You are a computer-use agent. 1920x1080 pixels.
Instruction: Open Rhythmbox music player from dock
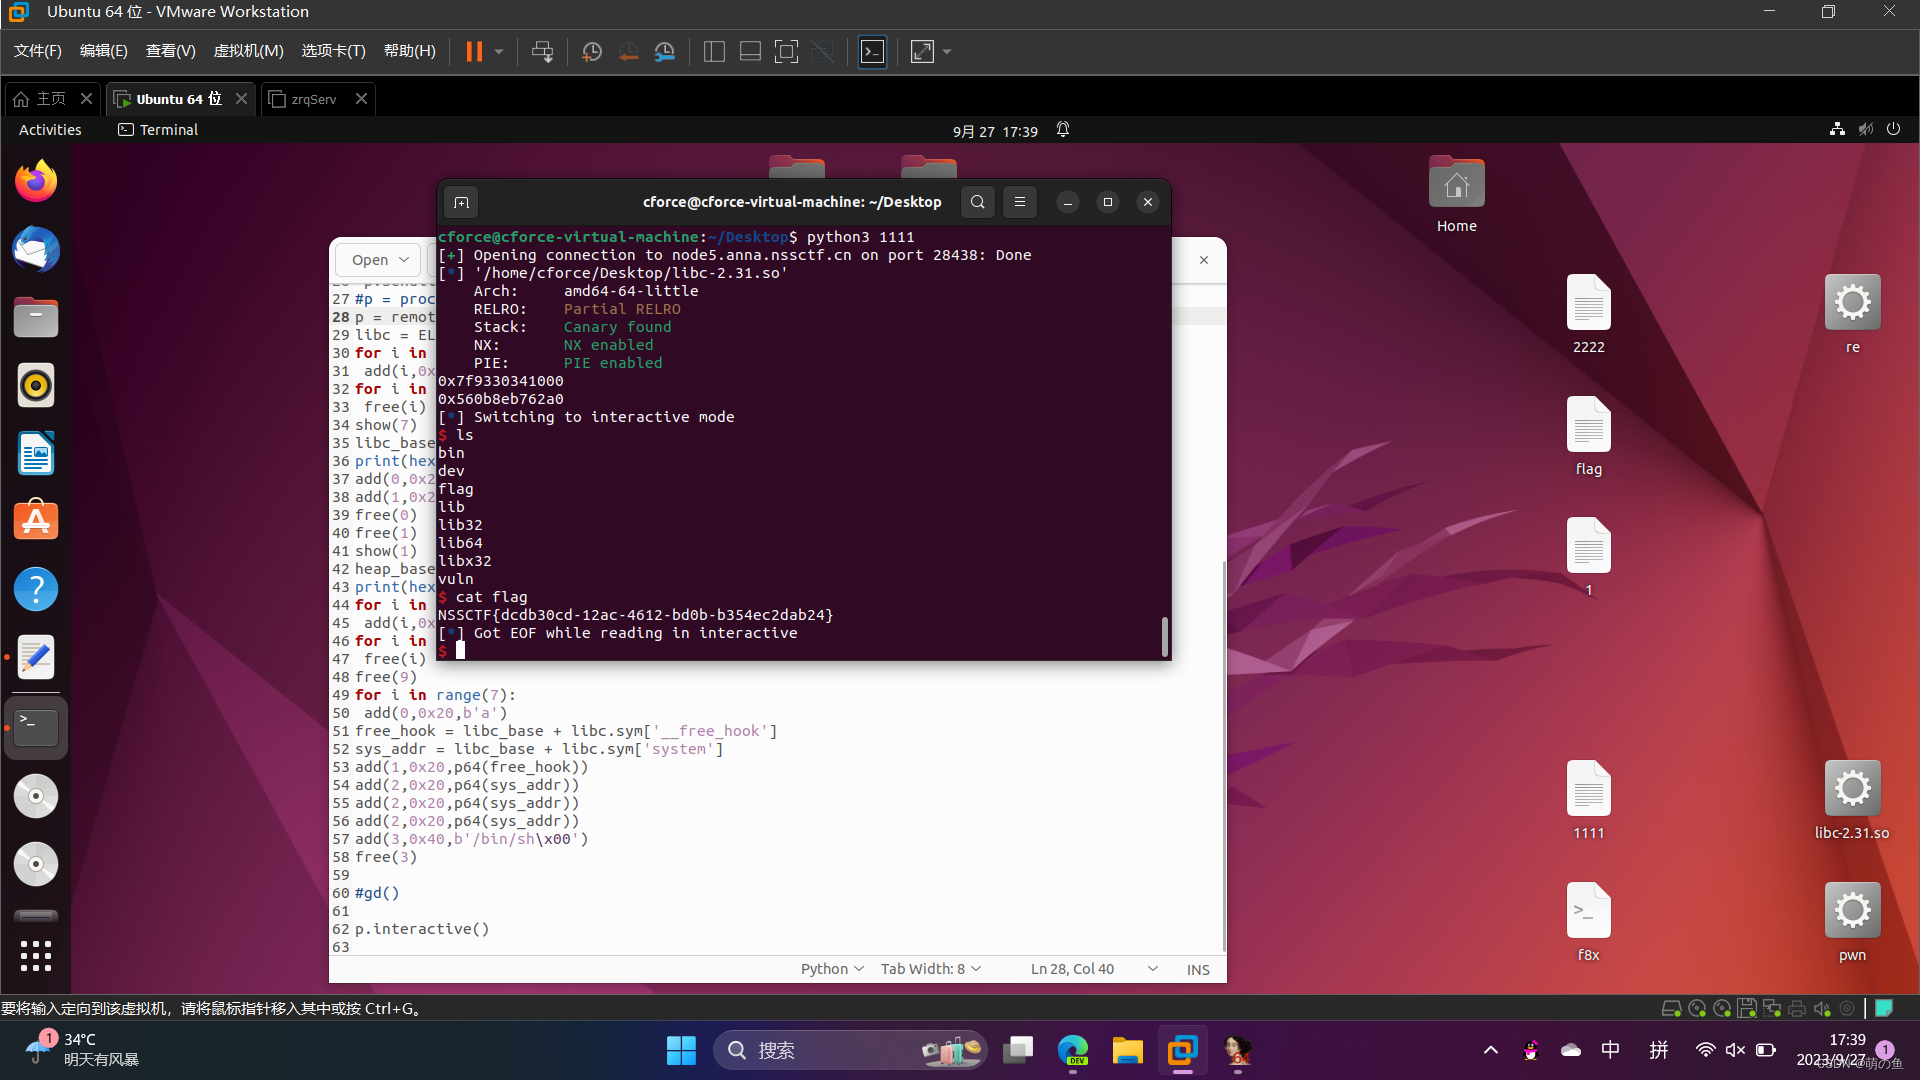pos(36,385)
